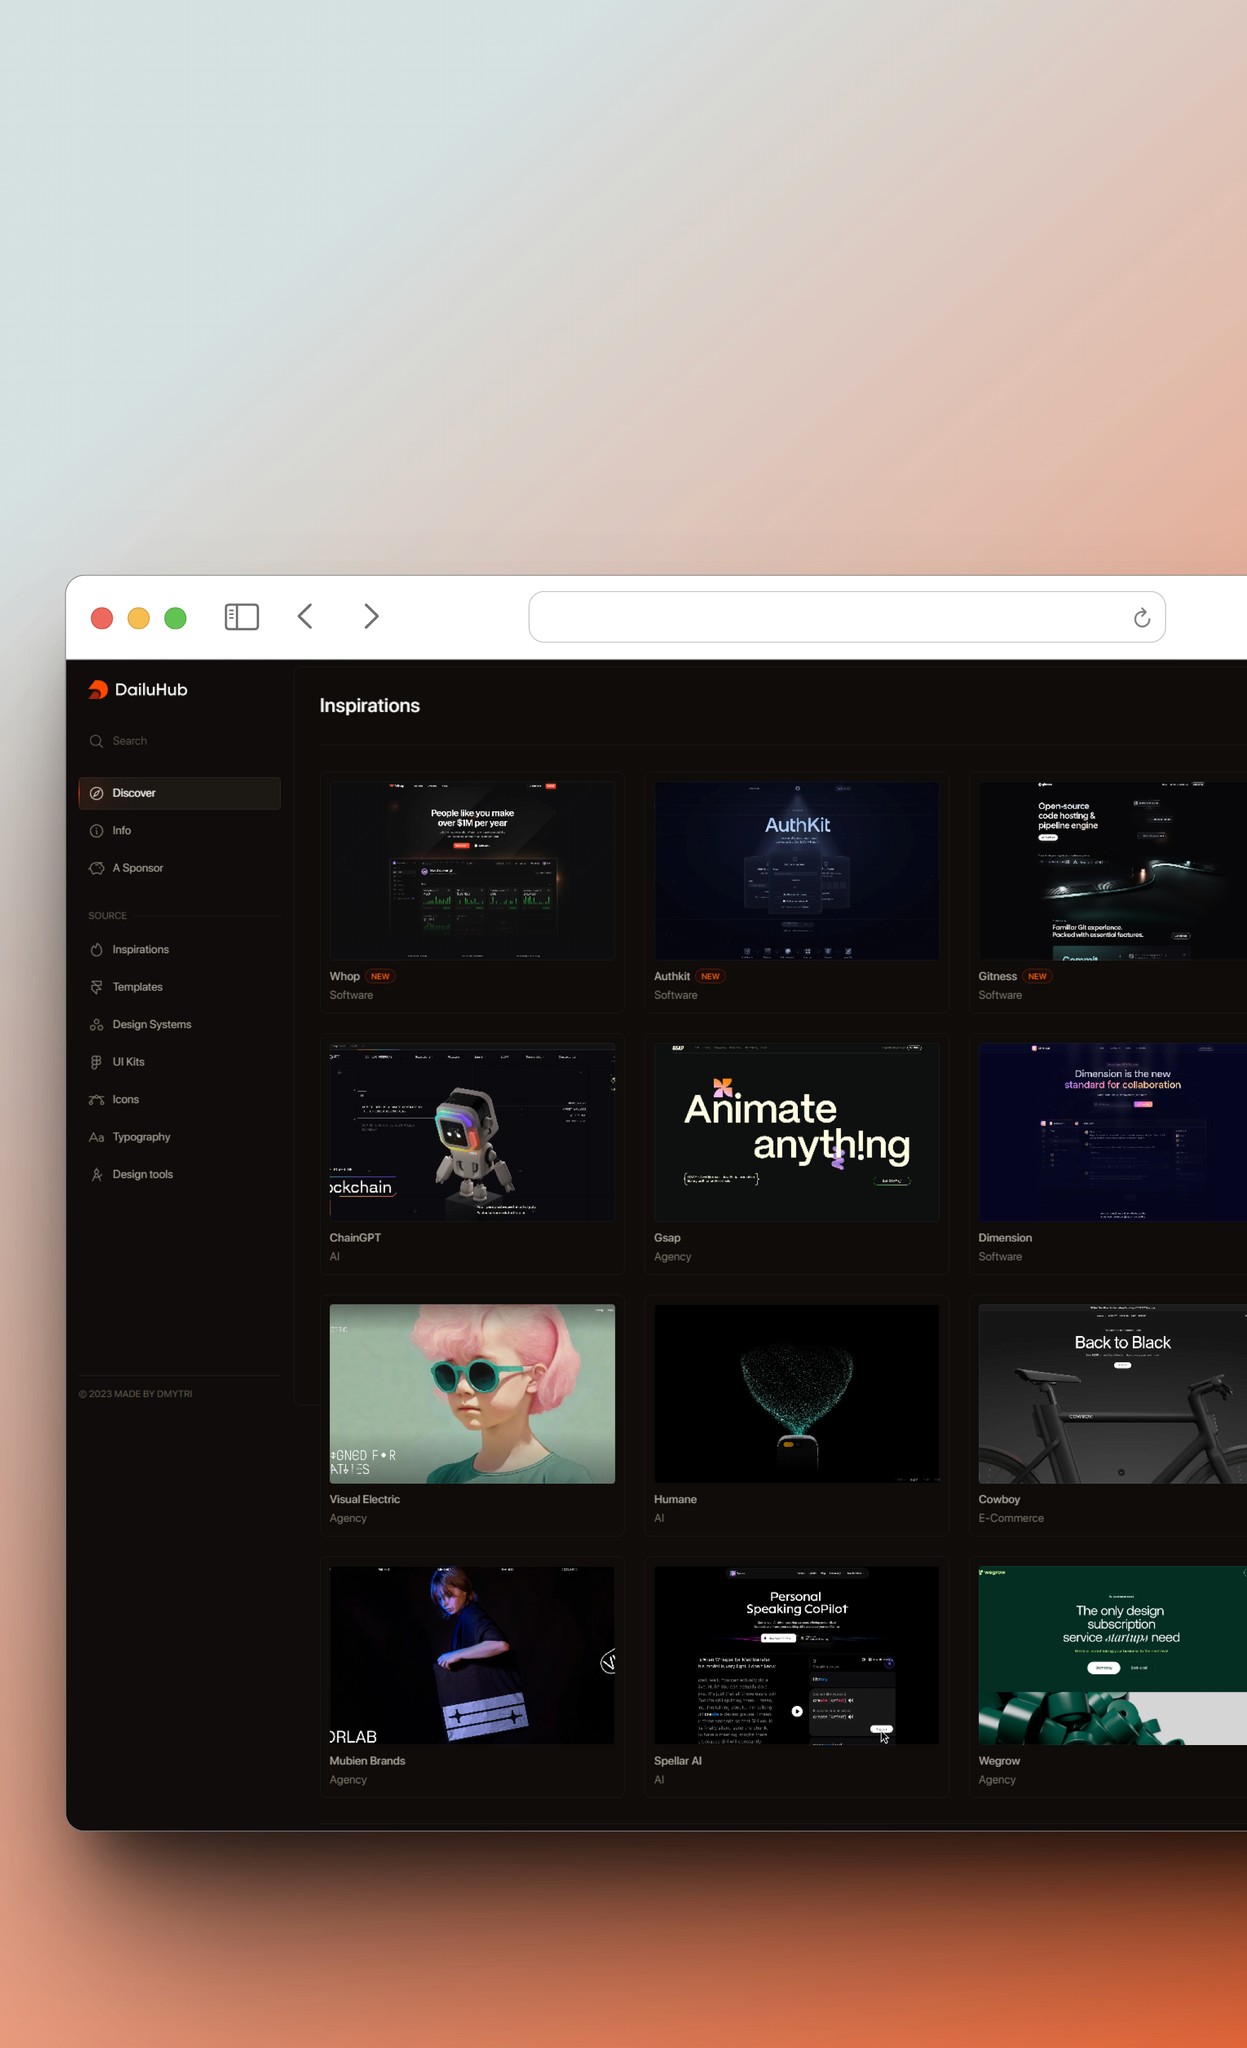Image resolution: width=1247 pixels, height=2048 pixels.
Task: Select Templates in the Source list
Action: [180, 987]
